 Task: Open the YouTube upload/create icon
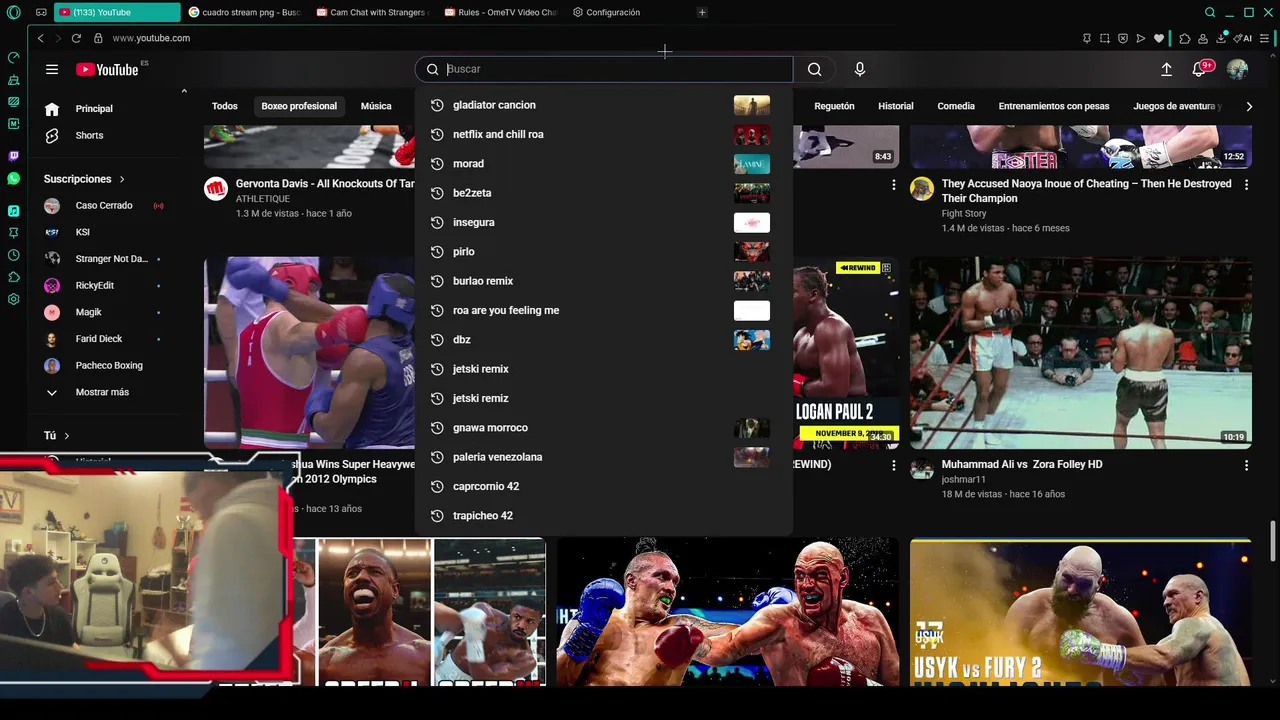tap(1166, 69)
